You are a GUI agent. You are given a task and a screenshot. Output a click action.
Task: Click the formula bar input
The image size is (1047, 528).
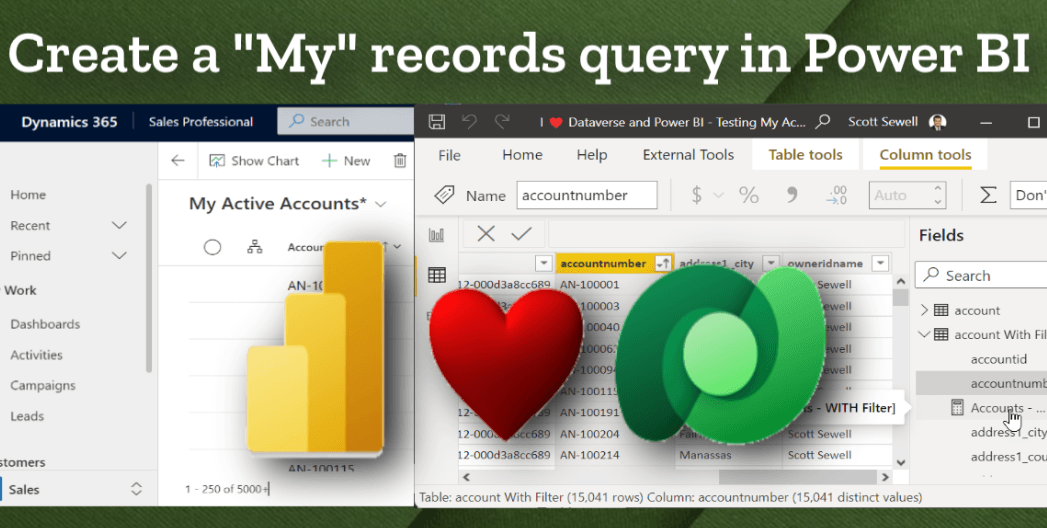pos(726,234)
